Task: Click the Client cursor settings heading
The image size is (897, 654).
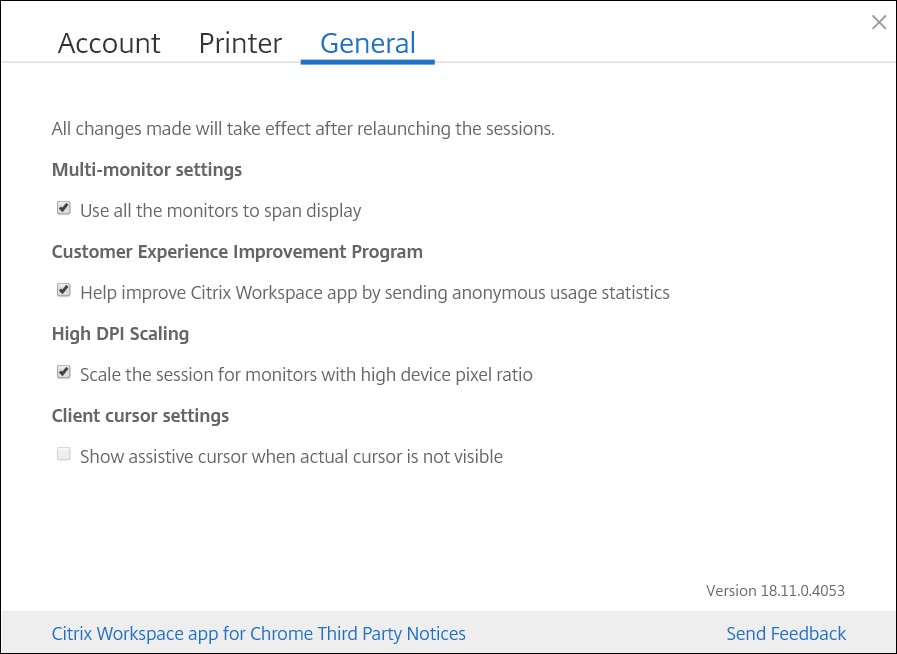Action: click(x=140, y=415)
